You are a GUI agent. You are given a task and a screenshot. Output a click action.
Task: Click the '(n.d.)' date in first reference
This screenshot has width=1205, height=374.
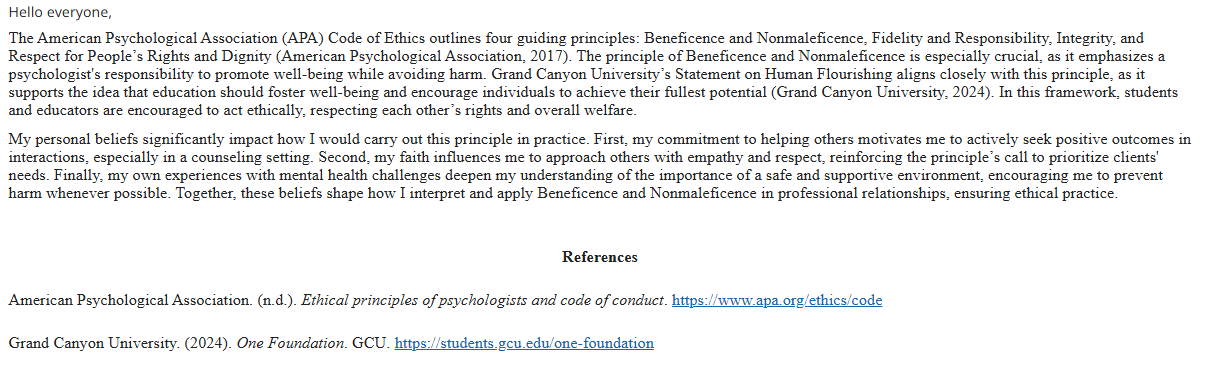click(x=274, y=300)
